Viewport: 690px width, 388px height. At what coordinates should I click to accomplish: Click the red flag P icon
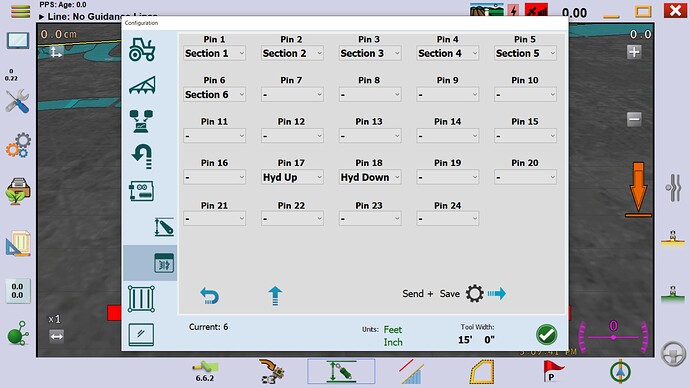click(553, 370)
